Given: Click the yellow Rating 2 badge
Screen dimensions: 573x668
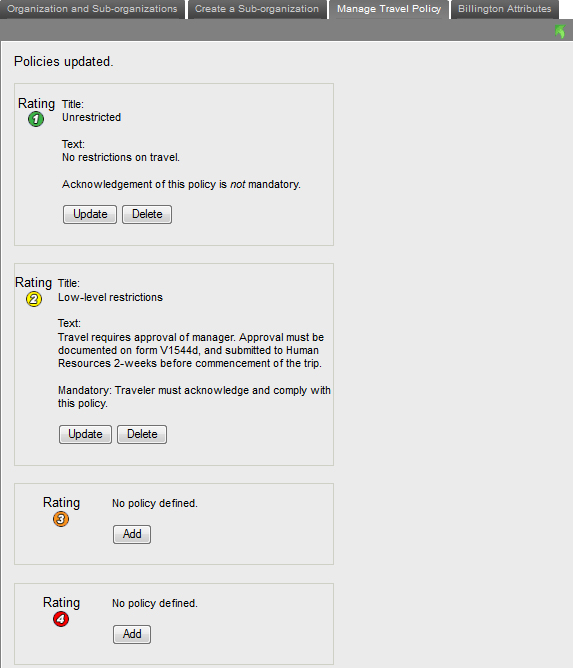Looking at the screenshot, I should click(34, 299).
